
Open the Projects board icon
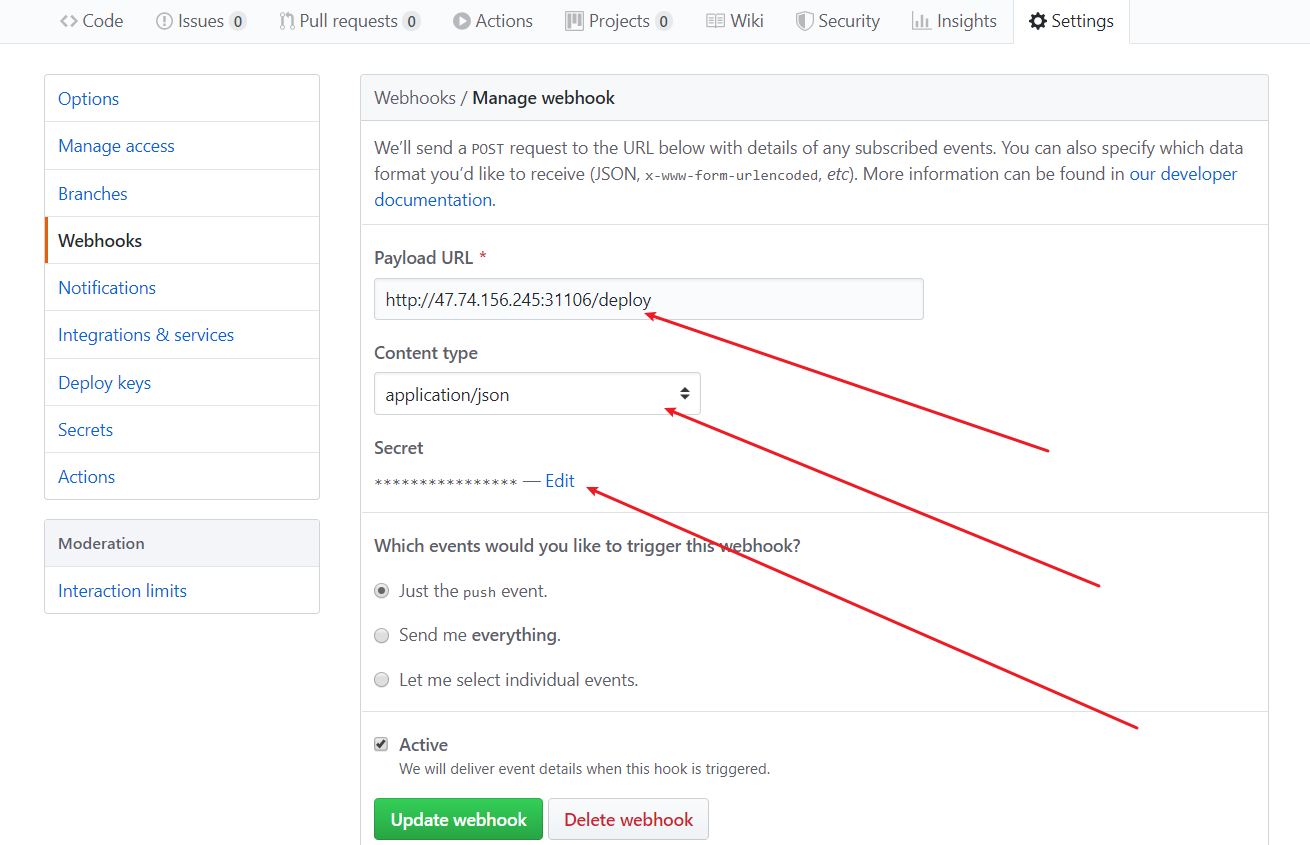tap(575, 20)
